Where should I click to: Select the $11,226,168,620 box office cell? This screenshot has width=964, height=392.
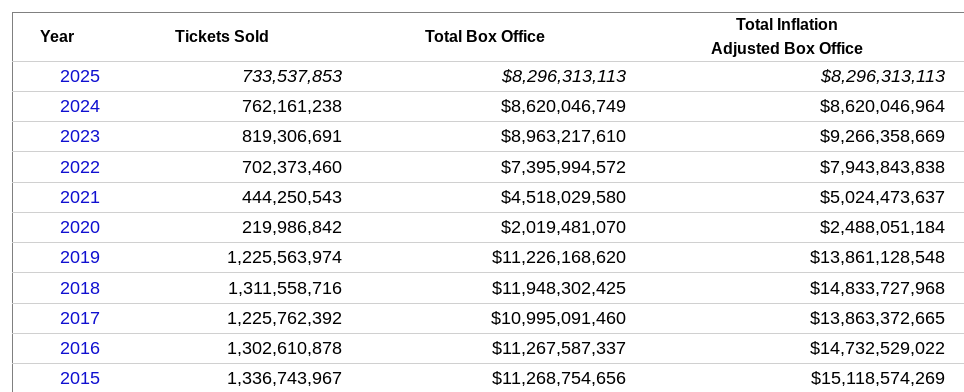tap(559, 257)
